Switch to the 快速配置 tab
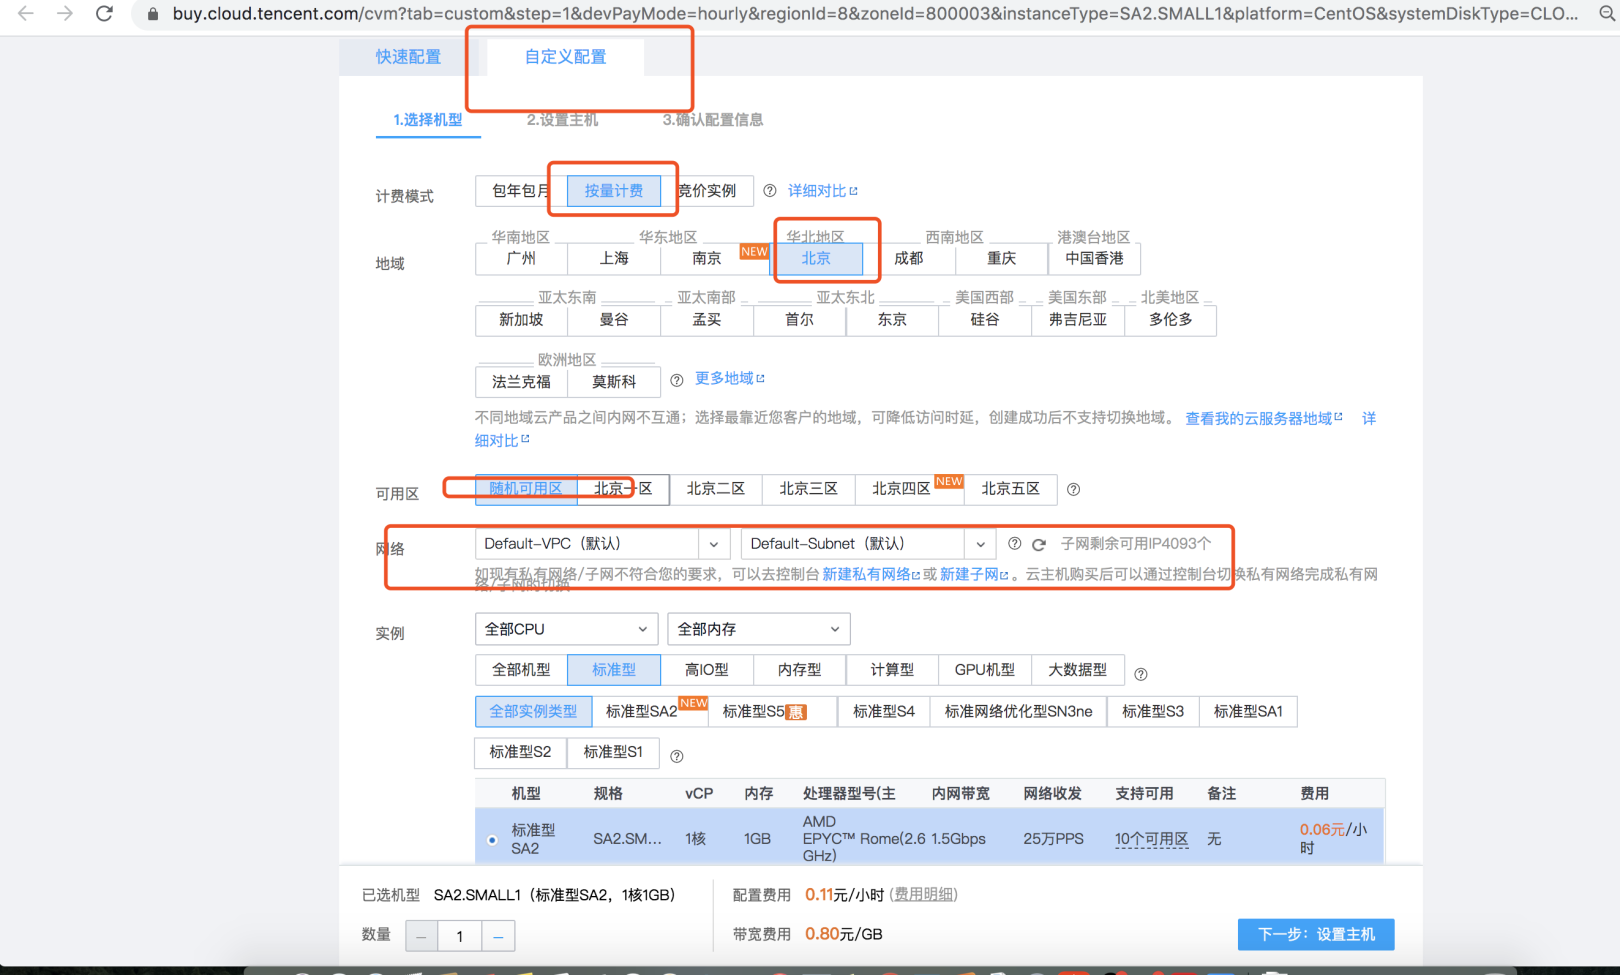This screenshot has width=1620, height=975. click(408, 57)
